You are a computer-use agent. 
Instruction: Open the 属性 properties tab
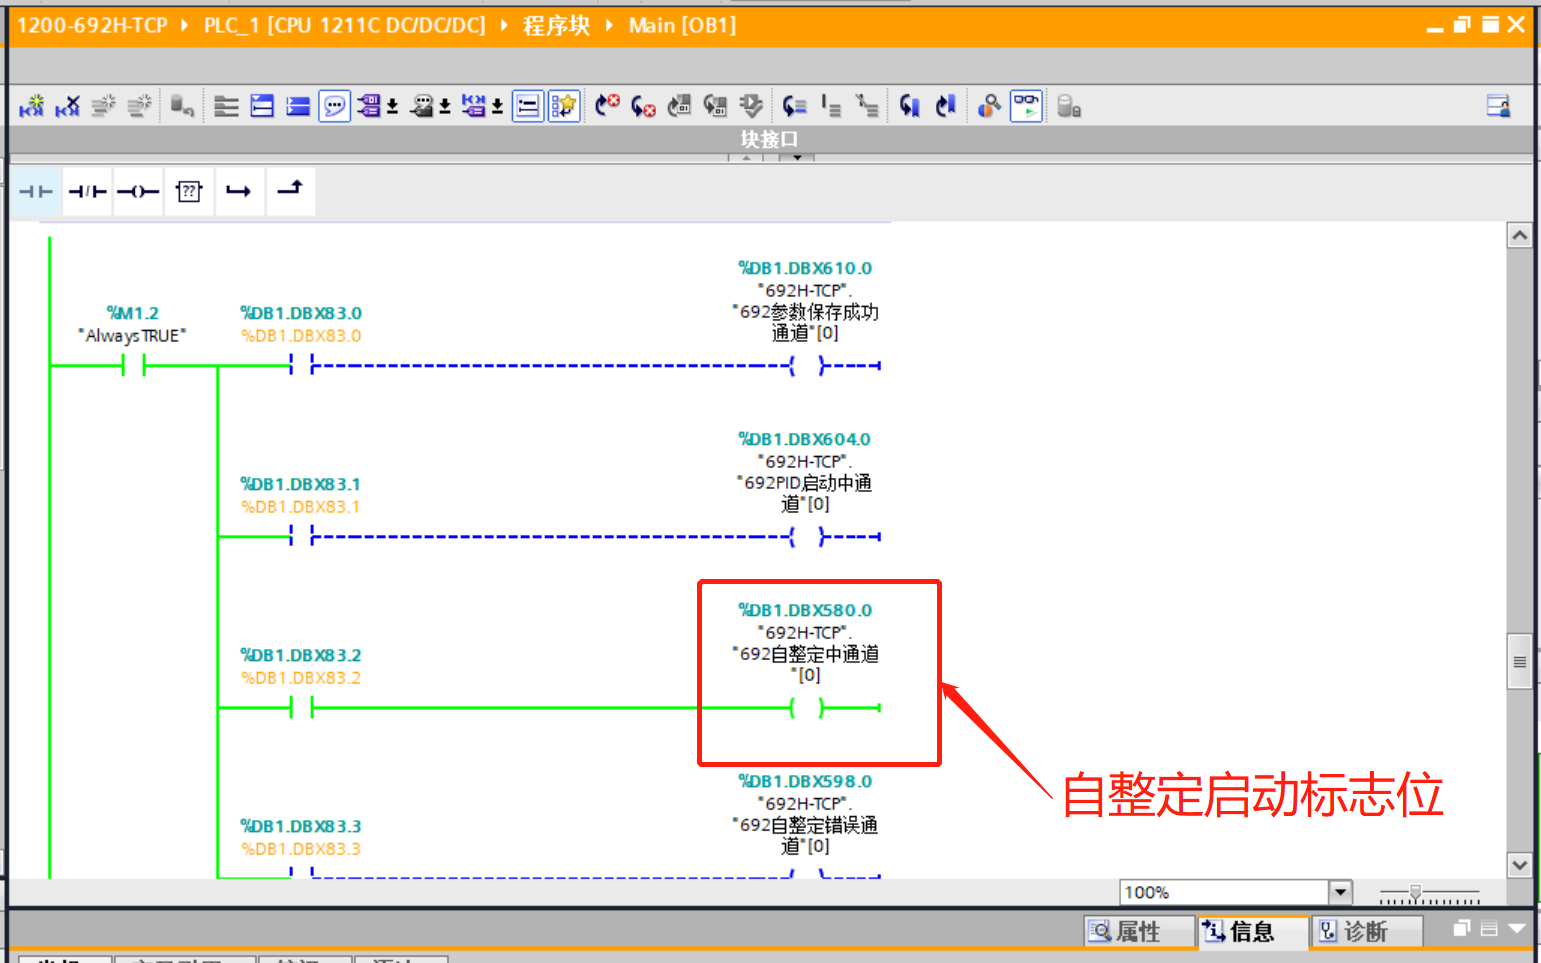coord(1139,932)
